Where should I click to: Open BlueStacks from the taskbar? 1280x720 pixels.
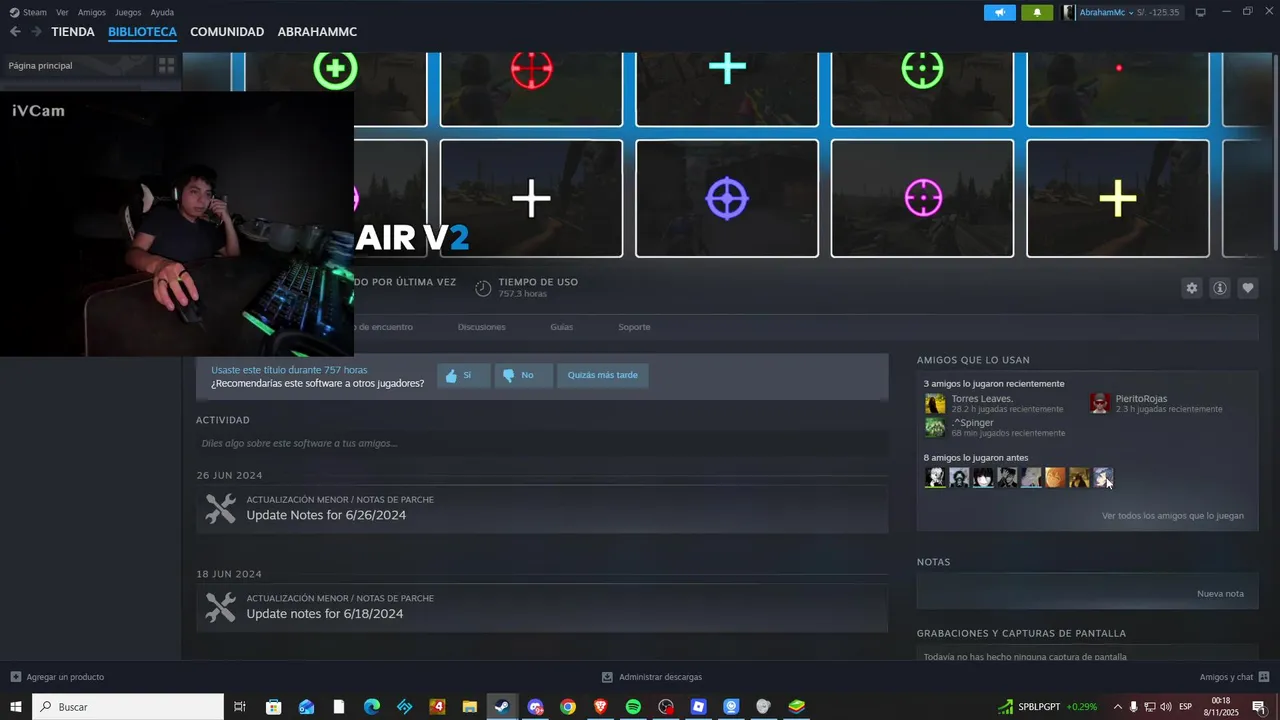coord(796,707)
